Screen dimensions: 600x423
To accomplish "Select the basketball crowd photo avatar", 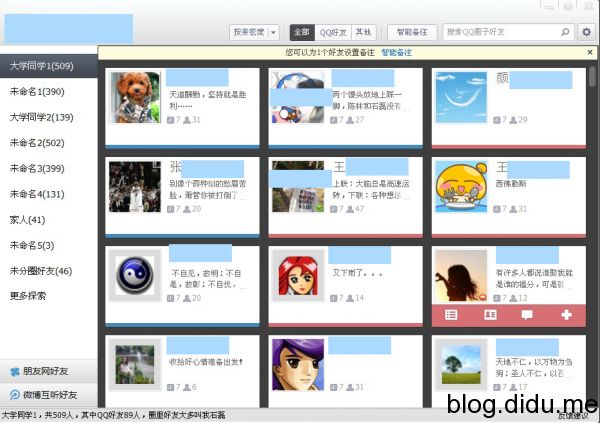I will pos(135,186).
